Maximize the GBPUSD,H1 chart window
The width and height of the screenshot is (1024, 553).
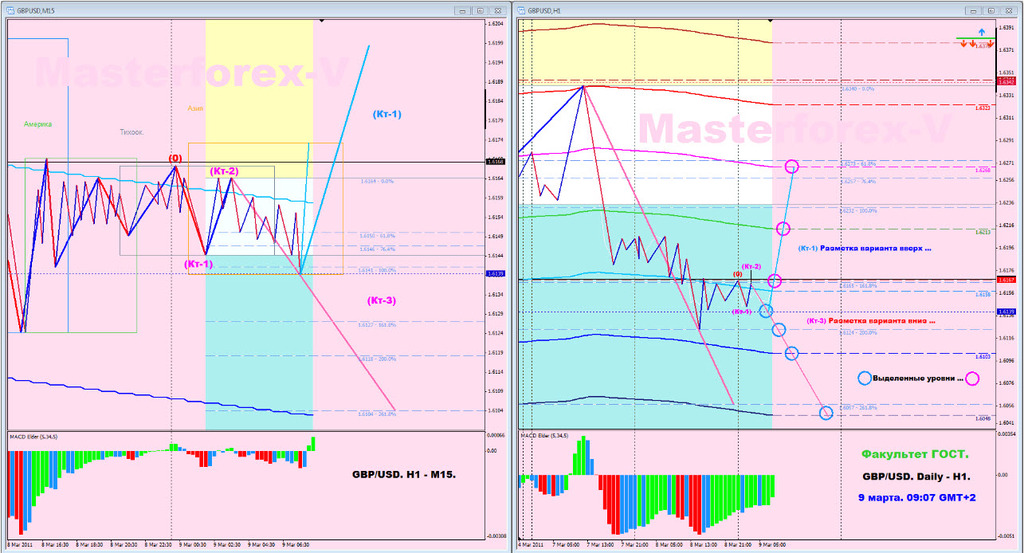tap(991, 10)
